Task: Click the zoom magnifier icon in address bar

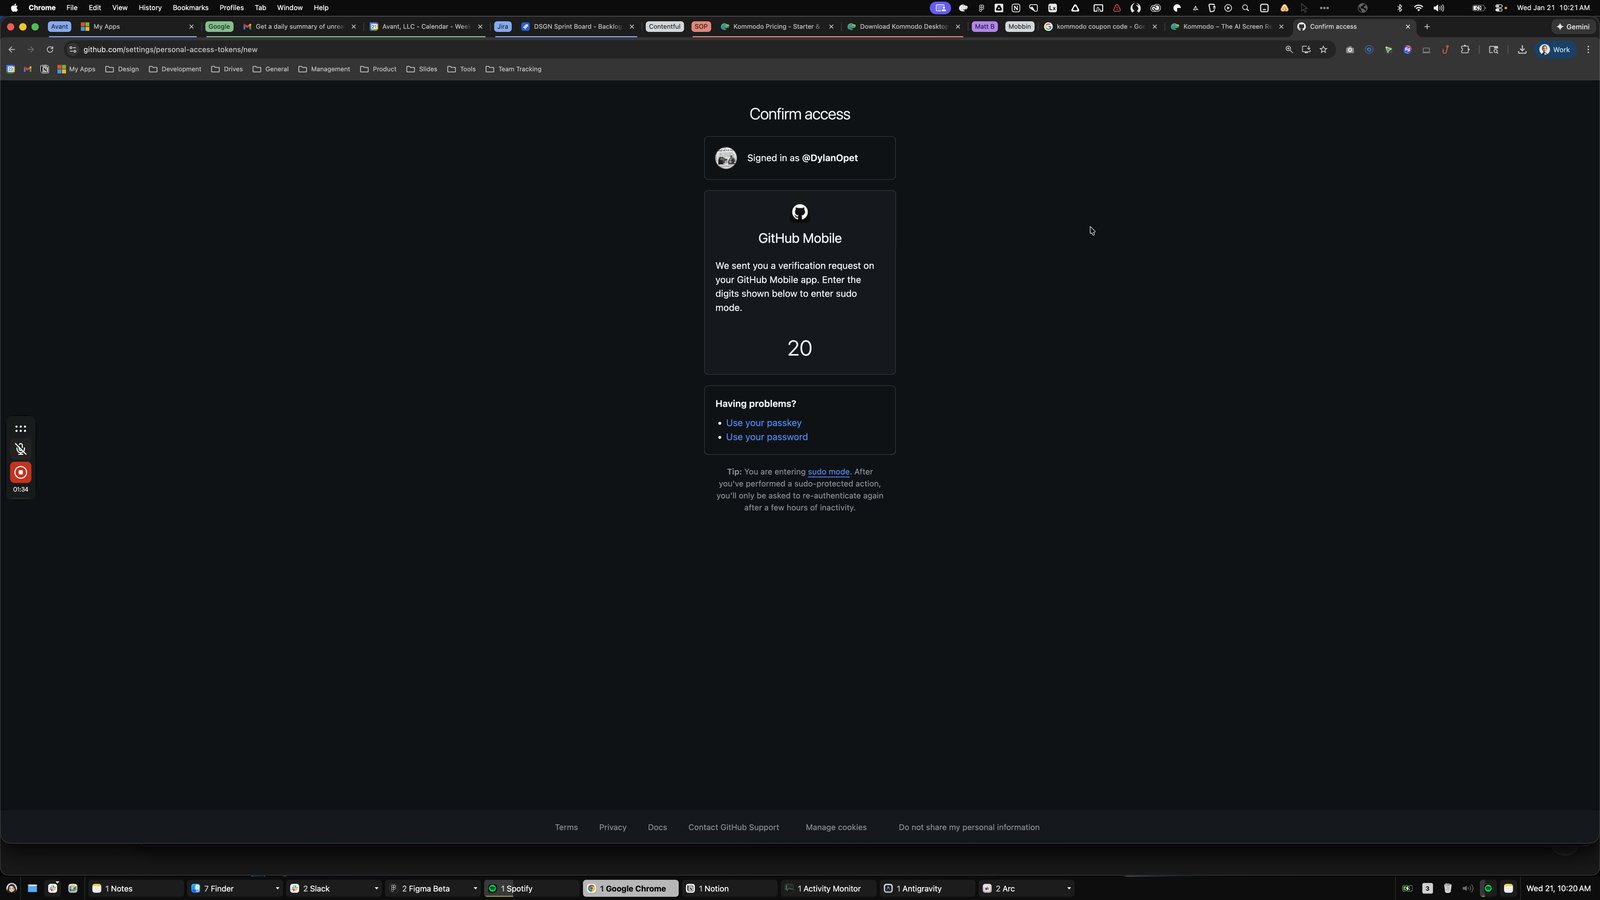Action: pyautogui.click(x=1289, y=49)
